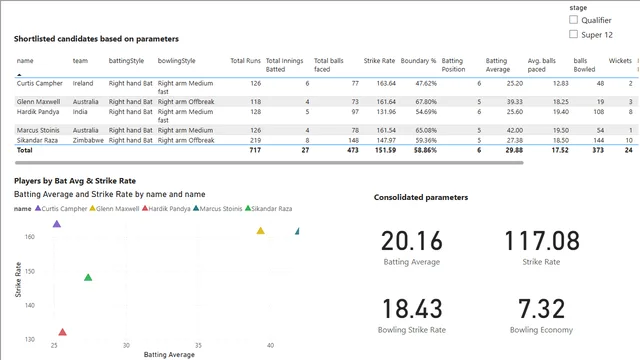Image resolution: width=640 pixels, height=360 pixels.
Task: Select Curtis Campher legend triangle
Action: (x=38, y=208)
